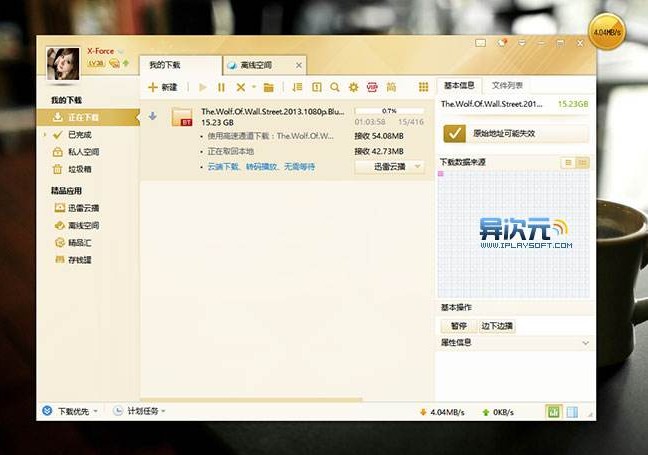Select 已完成 in the sidebar
648x455 pixels.
(x=79, y=135)
